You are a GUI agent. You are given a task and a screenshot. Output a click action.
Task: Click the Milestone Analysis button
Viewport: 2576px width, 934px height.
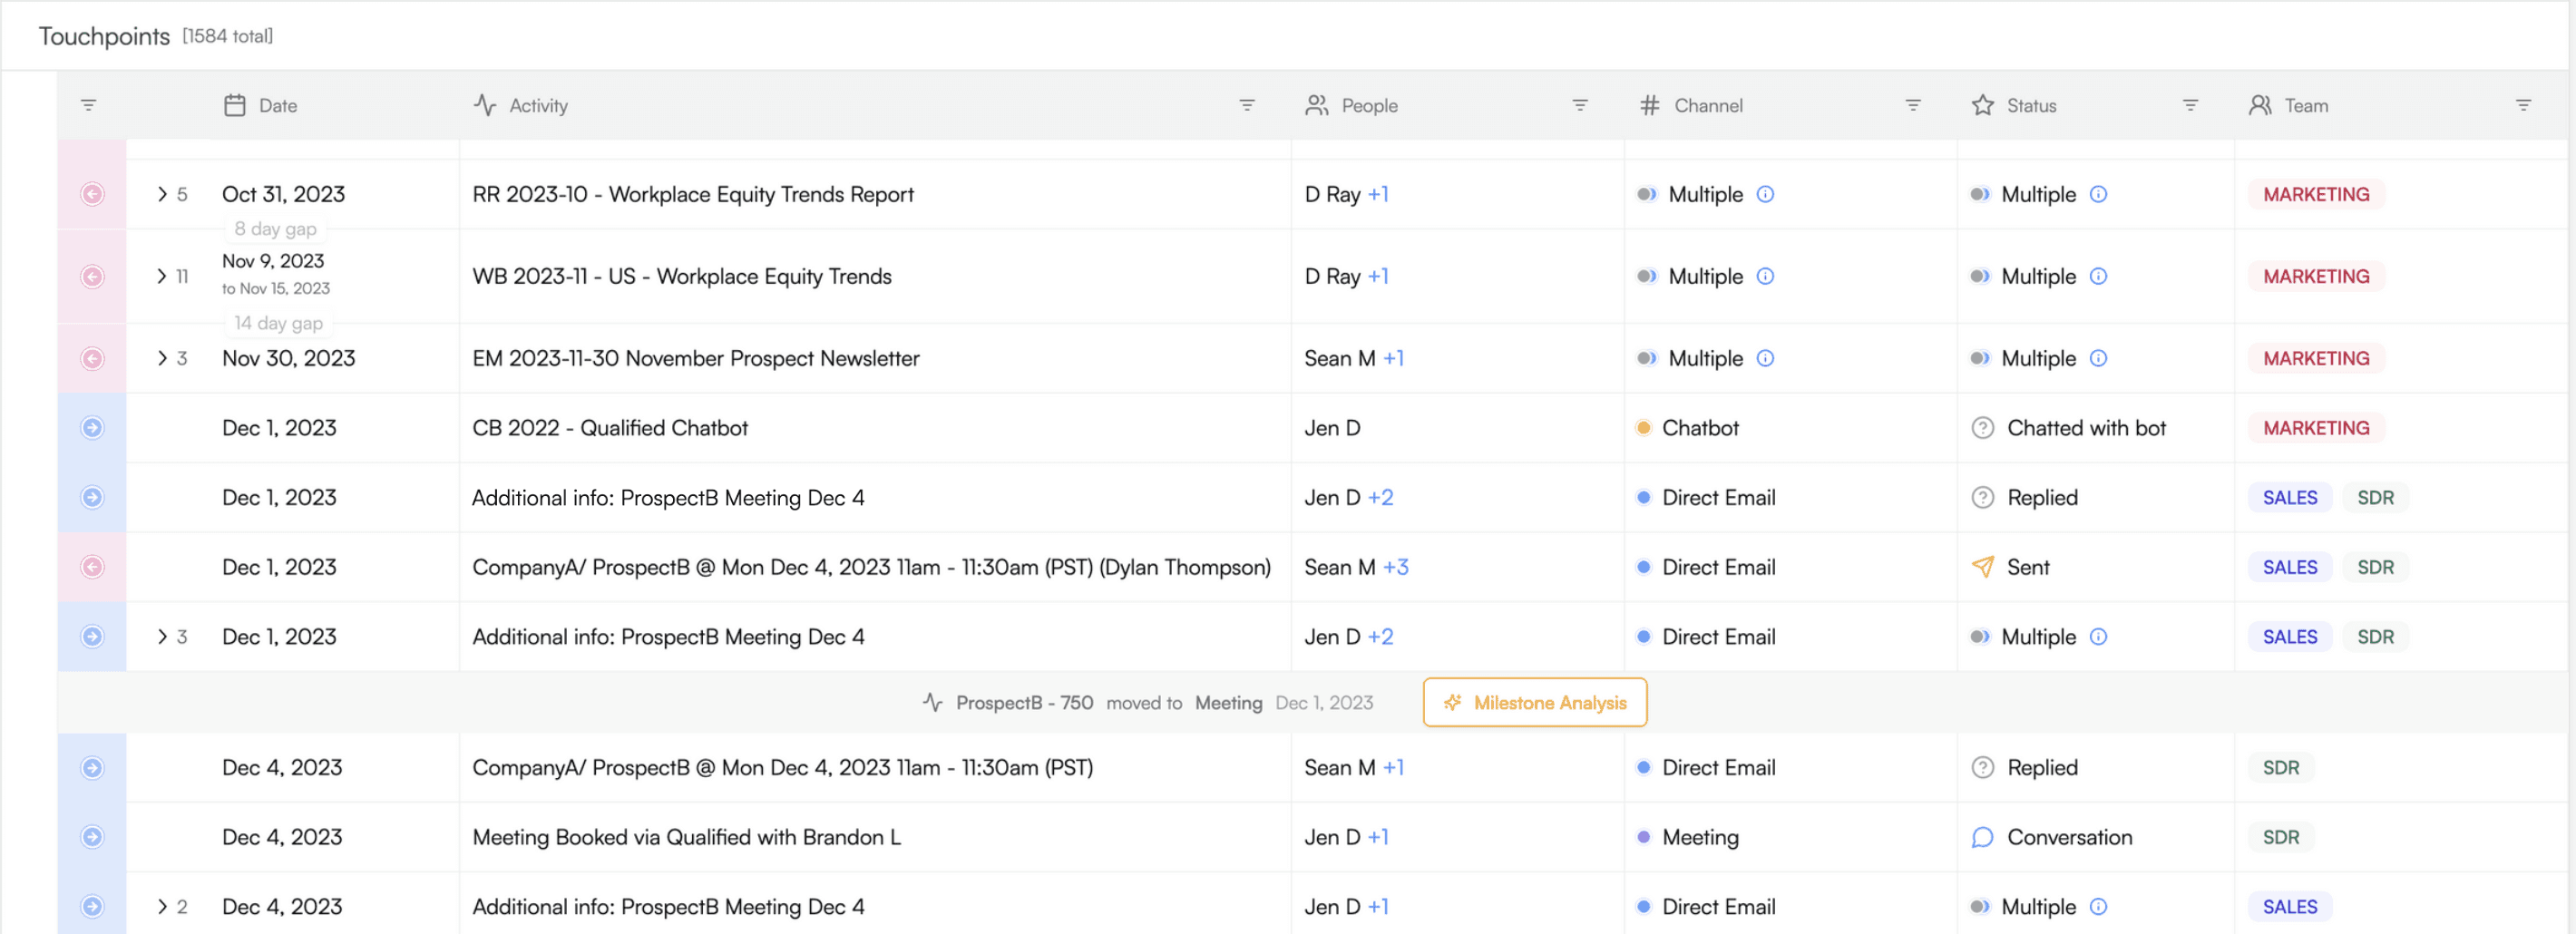(x=1534, y=702)
